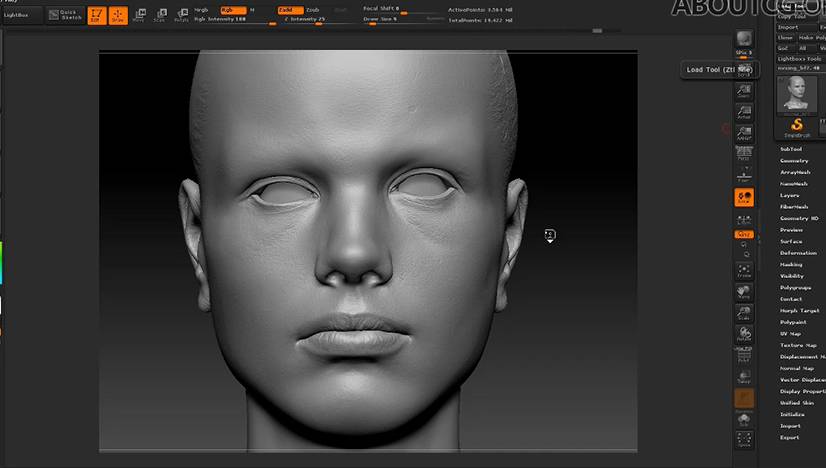Click the BPR render button
The width and height of the screenshot is (826, 468).
[x=744, y=38]
